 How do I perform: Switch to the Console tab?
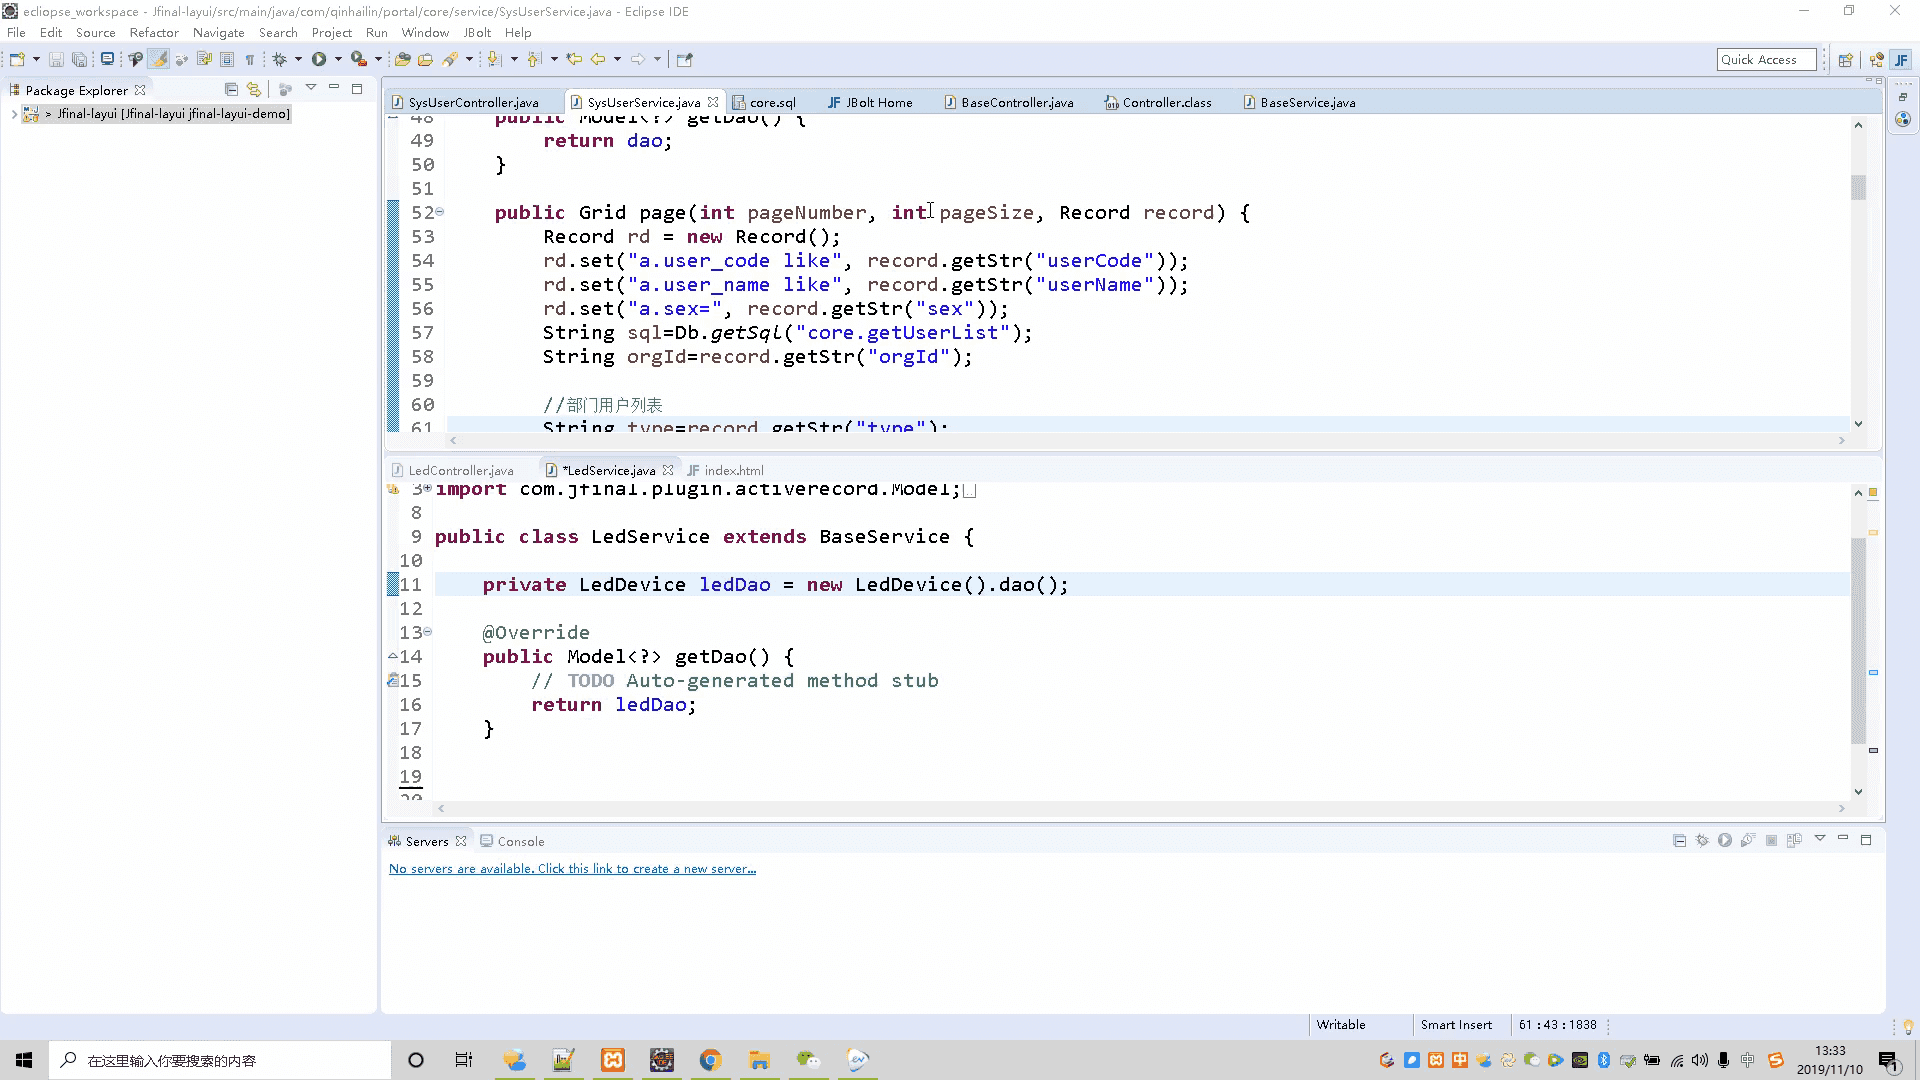coord(520,841)
